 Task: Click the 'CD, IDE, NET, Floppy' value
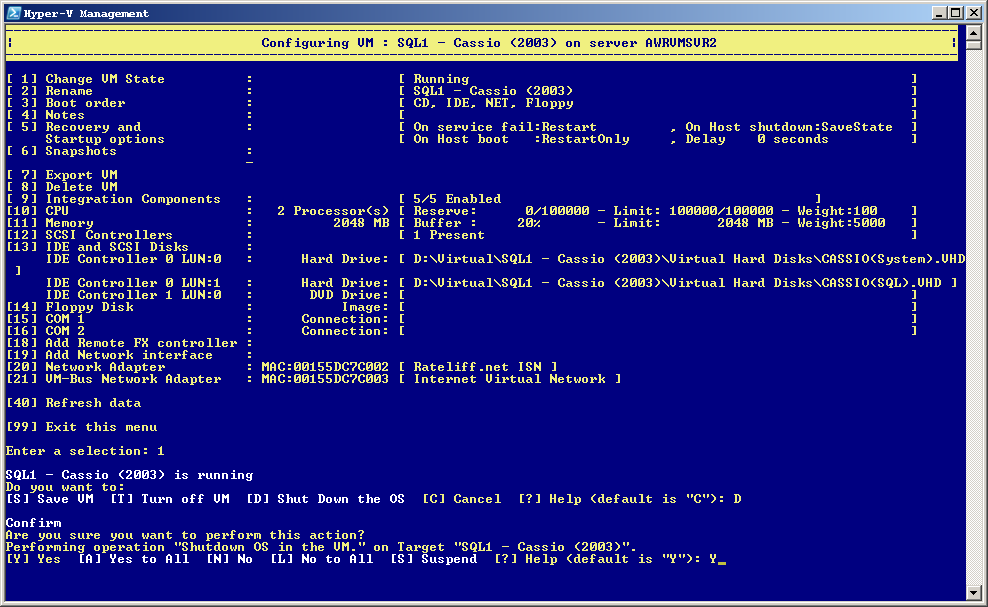(x=493, y=103)
